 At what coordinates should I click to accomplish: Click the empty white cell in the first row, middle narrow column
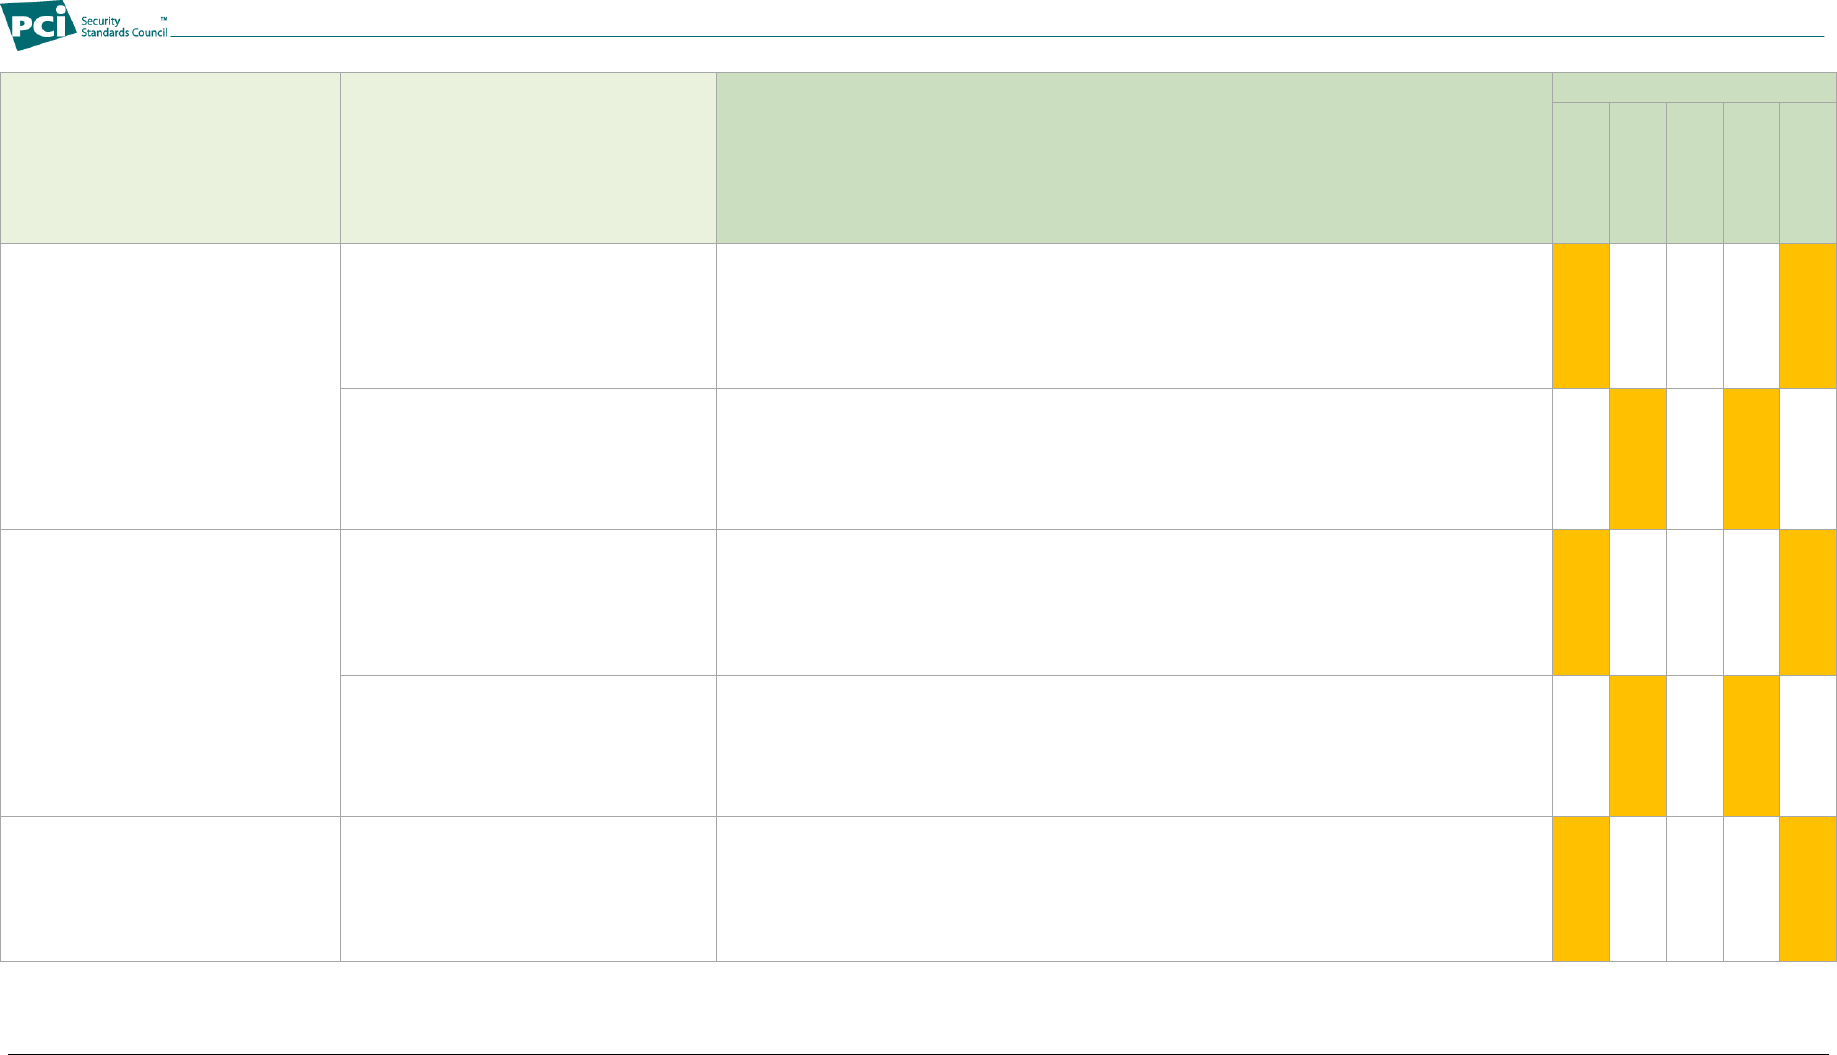(x=1695, y=316)
